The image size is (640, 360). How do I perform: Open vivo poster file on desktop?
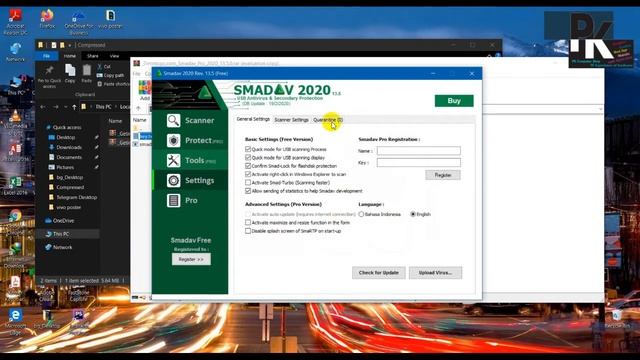tap(110, 19)
